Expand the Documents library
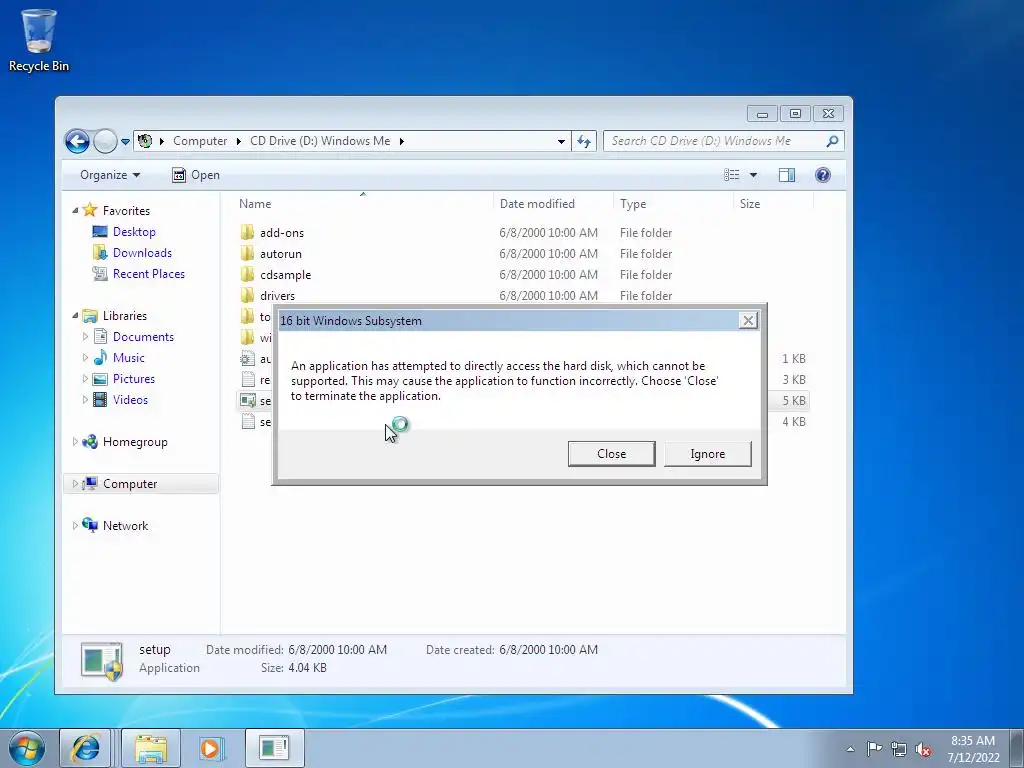Image resolution: width=1024 pixels, height=768 pixels. (x=85, y=337)
